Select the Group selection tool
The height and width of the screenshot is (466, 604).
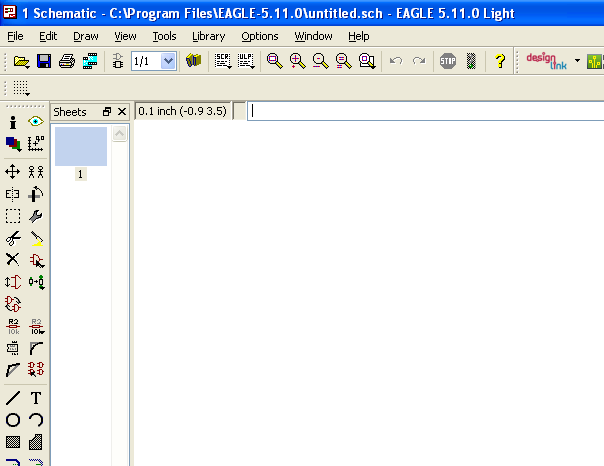(x=13, y=216)
